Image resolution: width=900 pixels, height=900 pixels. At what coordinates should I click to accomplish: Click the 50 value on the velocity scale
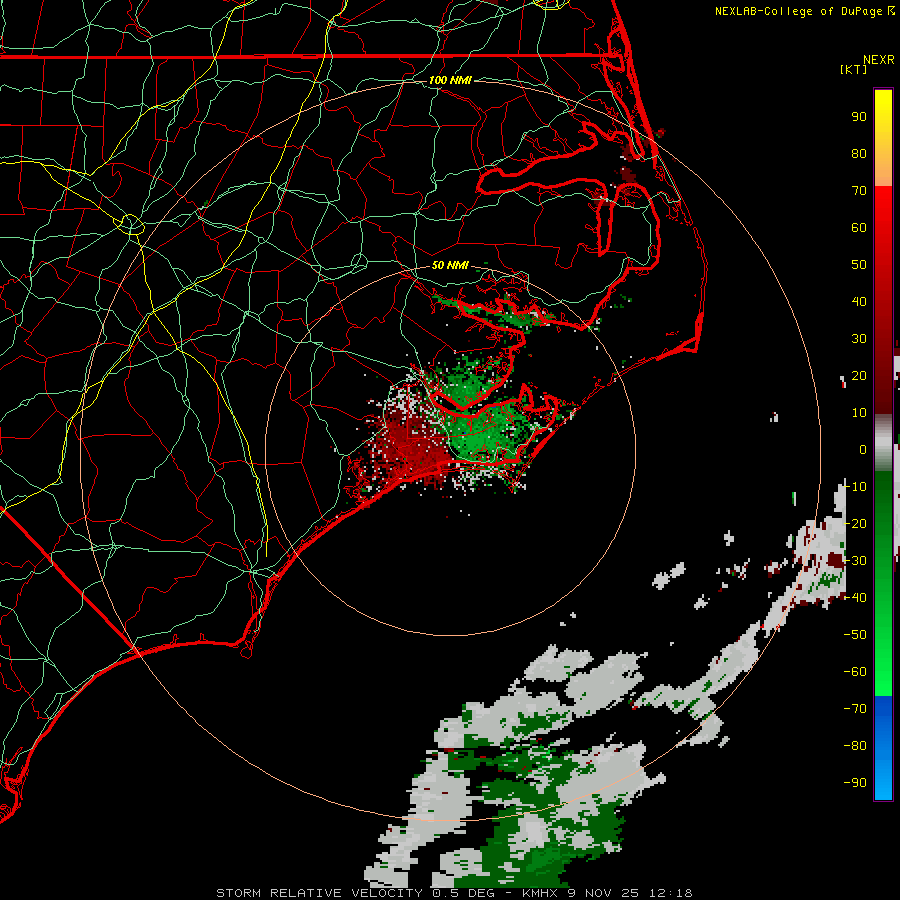(x=859, y=265)
